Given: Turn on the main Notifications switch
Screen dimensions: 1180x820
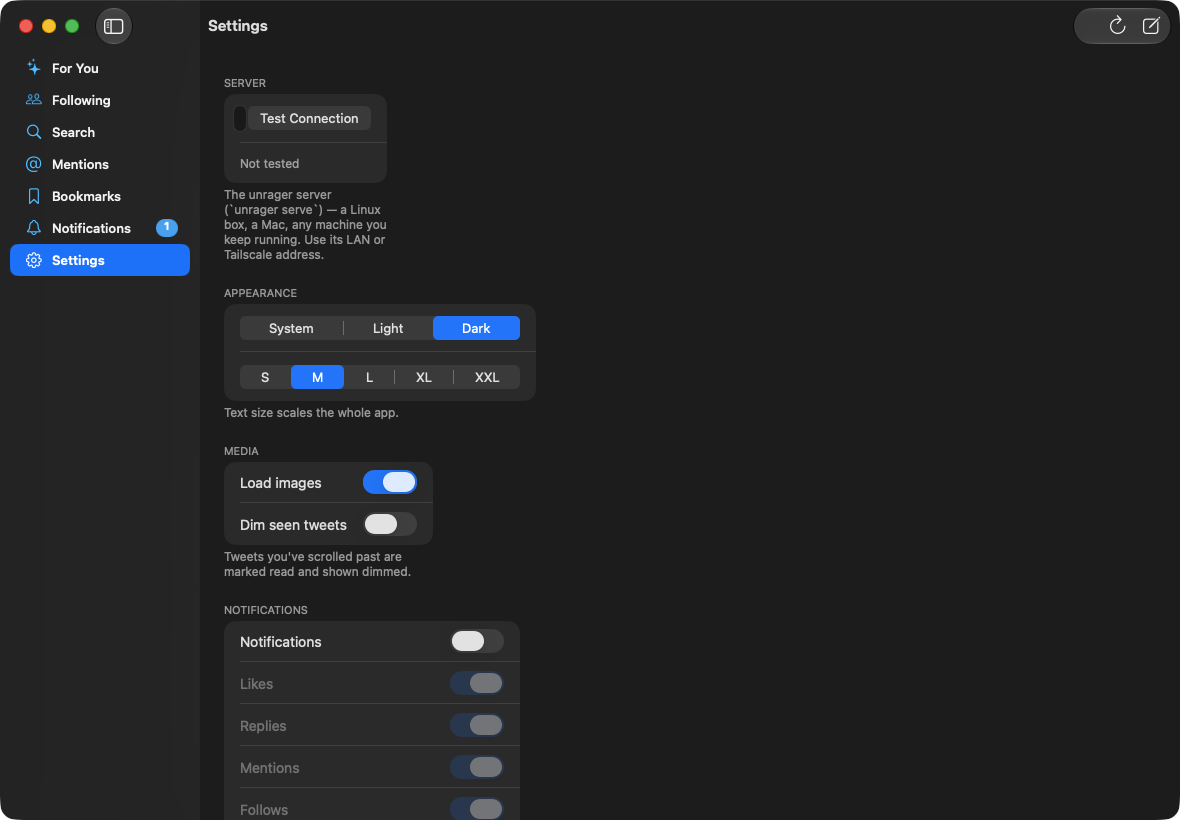Looking at the screenshot, I should click(477, 641).
